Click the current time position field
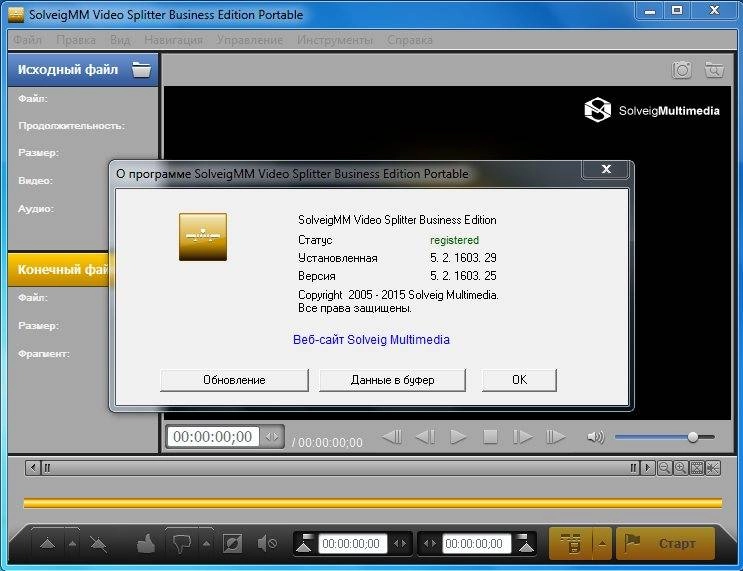Screen dimensions: 743x571 213,436
